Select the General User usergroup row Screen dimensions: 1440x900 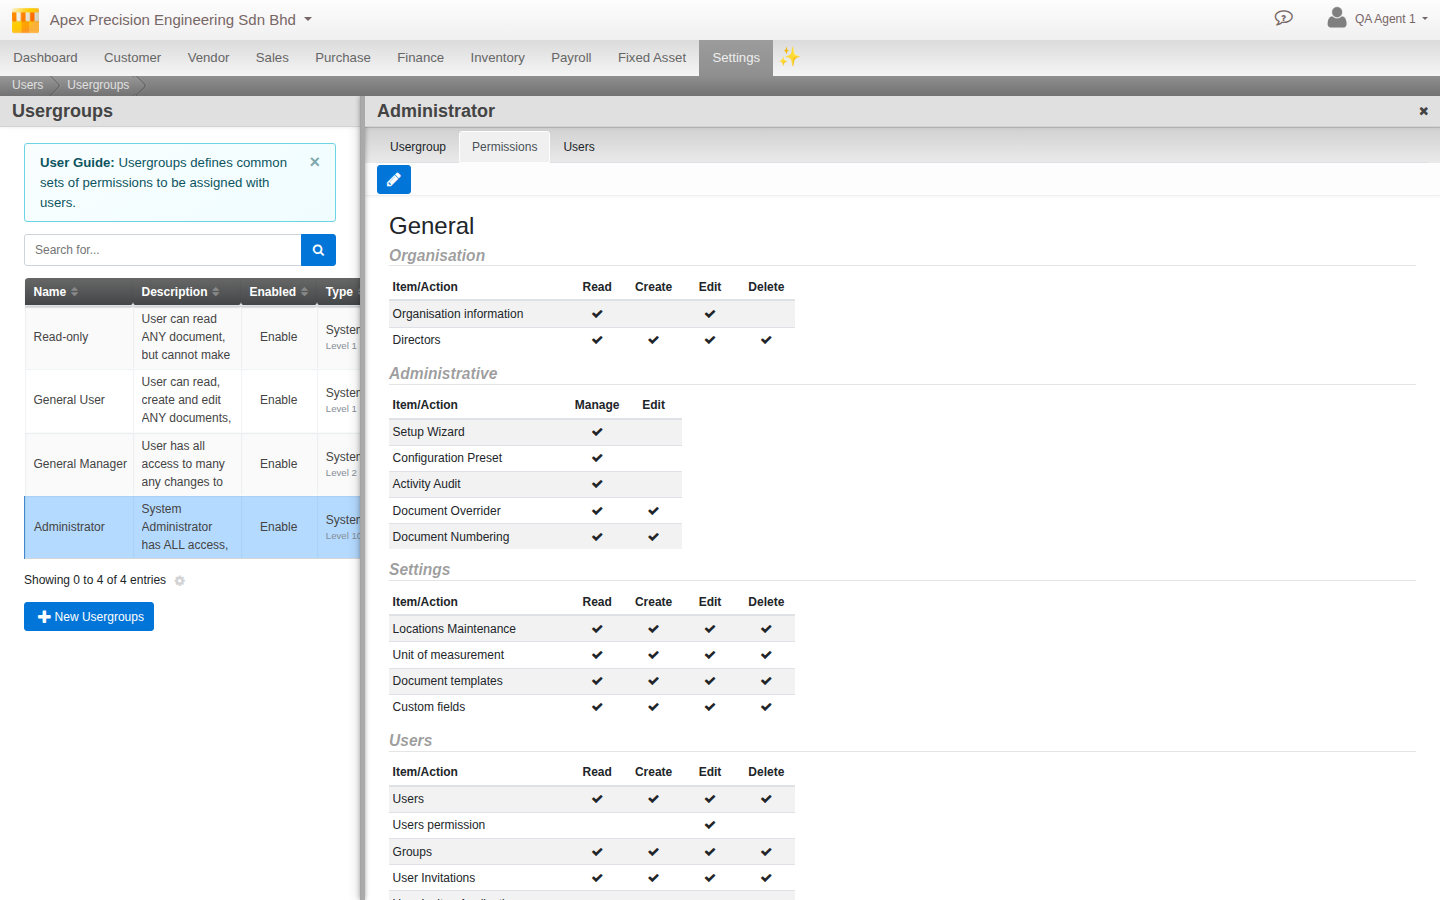tap(192, 400)
